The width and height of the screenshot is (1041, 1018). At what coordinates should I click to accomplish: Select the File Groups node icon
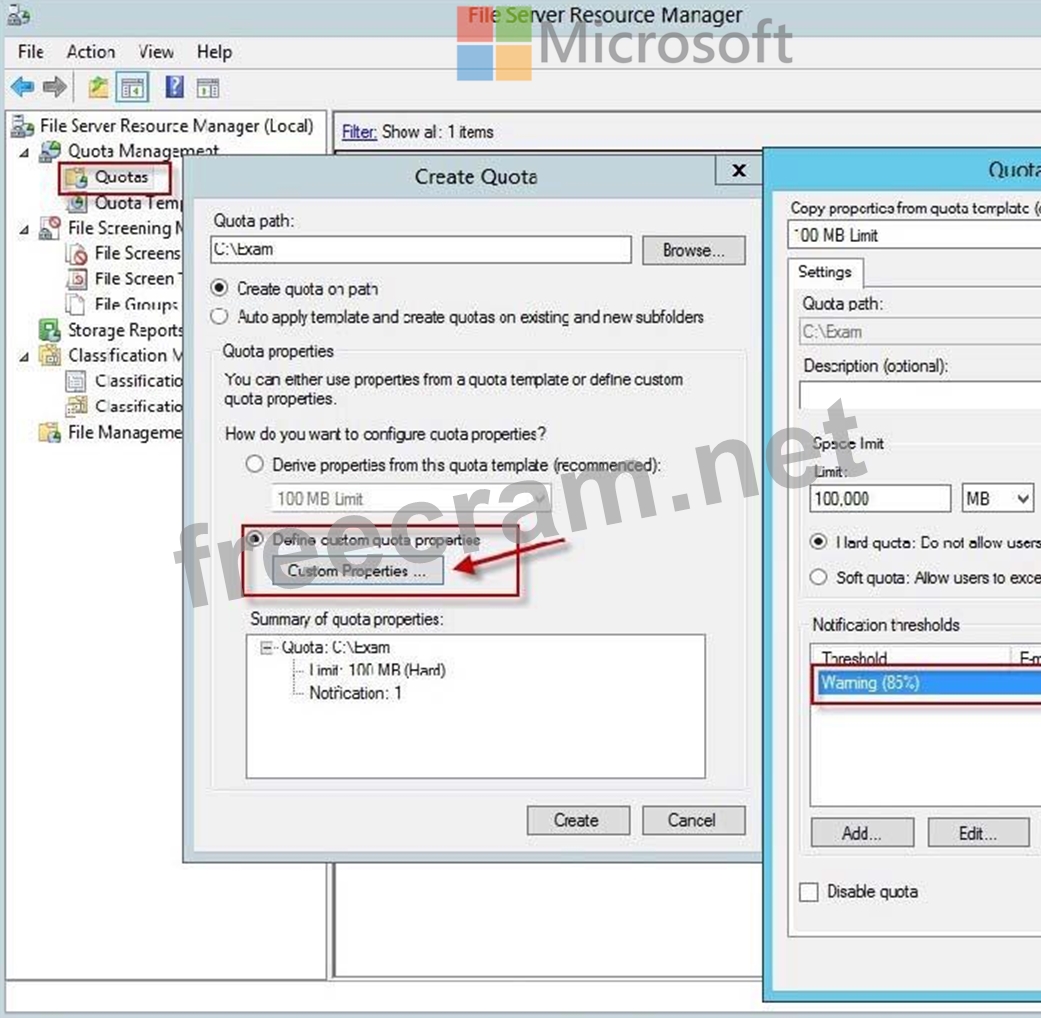pos(76,304)
